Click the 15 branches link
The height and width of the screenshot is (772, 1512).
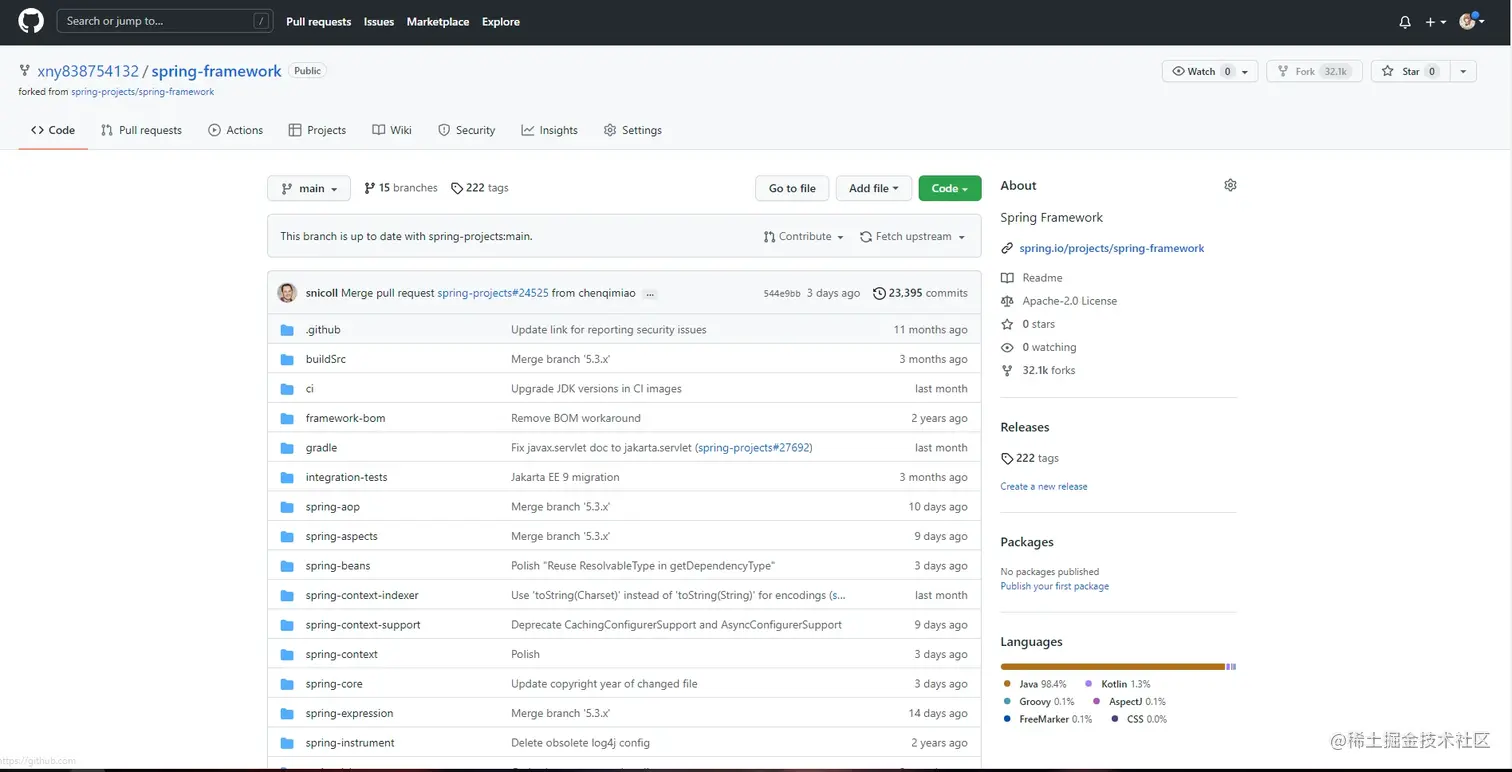click(x=401, y=188)
